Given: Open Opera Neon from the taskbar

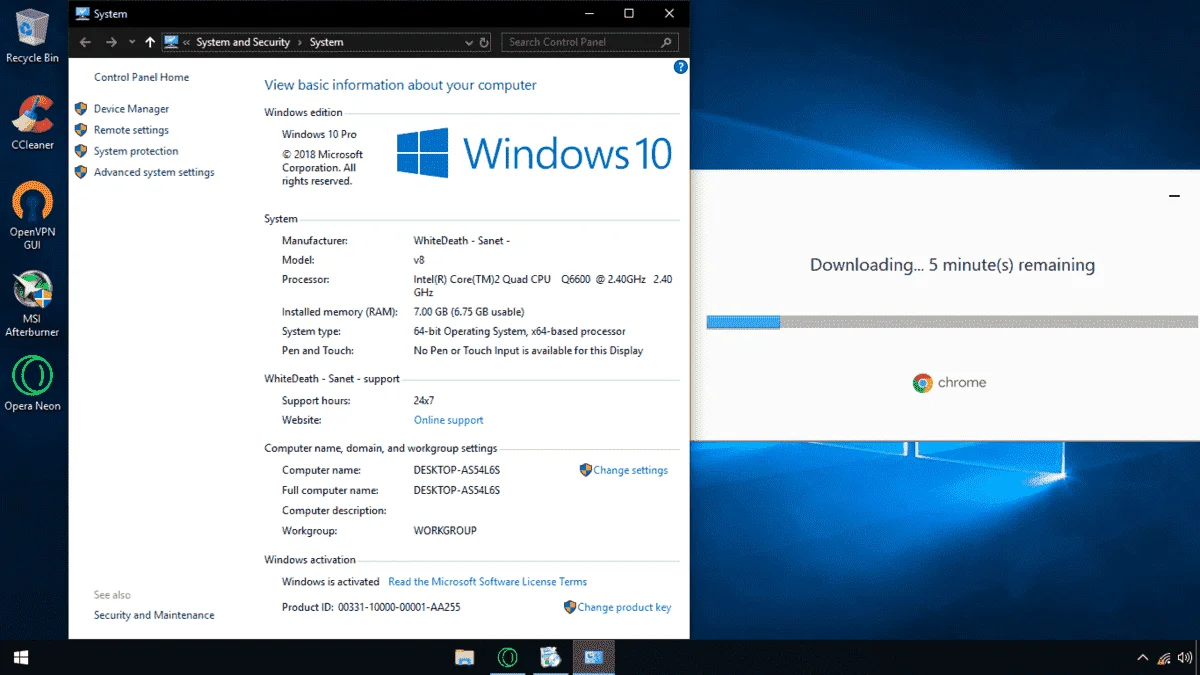Looking at the screenshot, I should 508,657.
